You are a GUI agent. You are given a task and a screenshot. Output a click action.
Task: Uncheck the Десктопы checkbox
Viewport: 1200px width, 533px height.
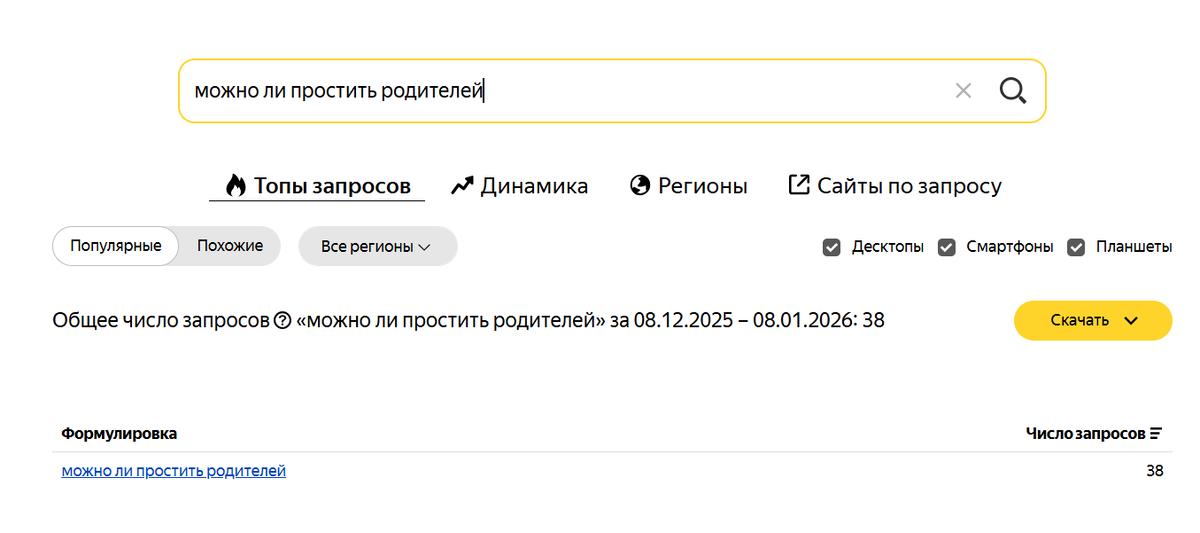click(831, 247)
